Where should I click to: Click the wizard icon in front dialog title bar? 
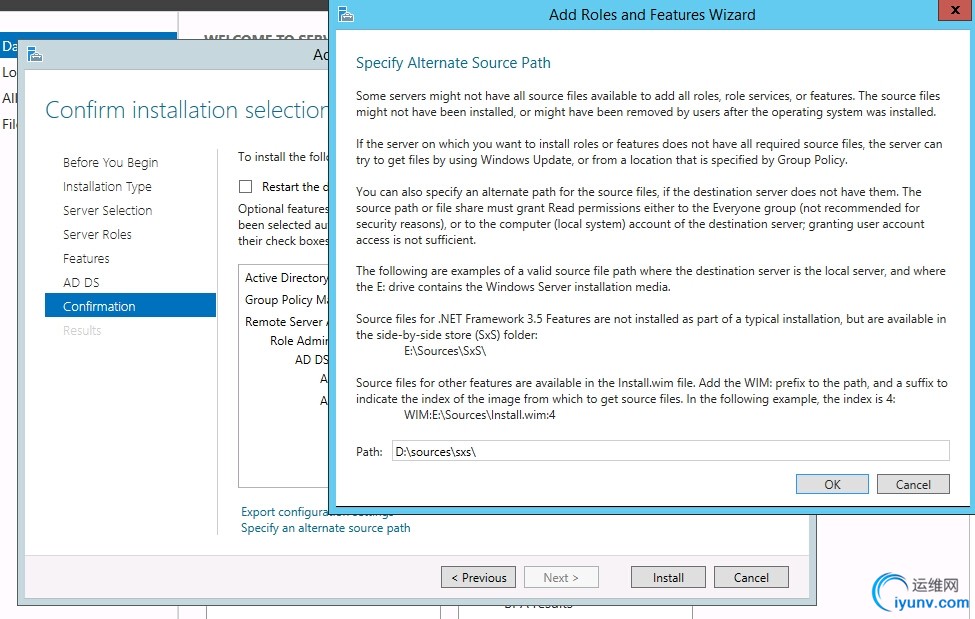click(346, 14)
